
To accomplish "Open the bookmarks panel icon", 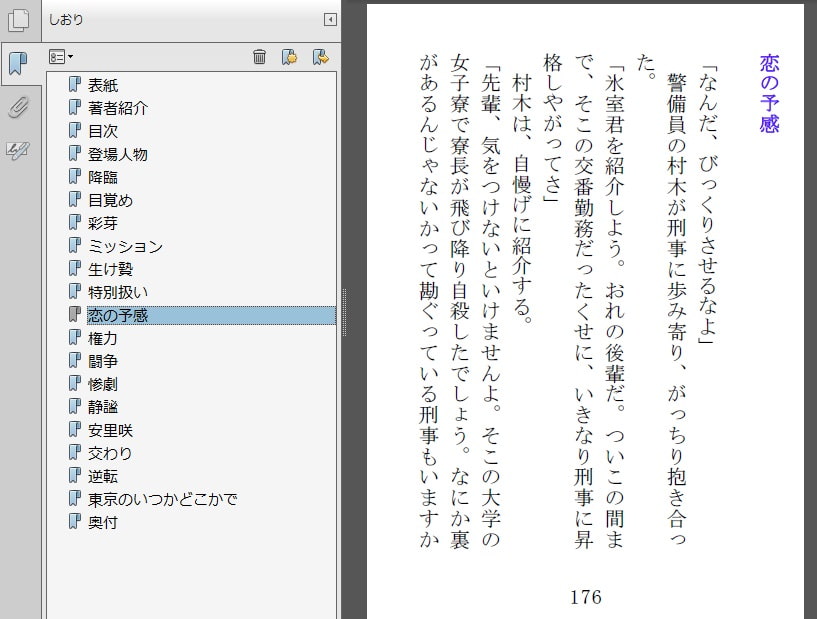I will point(18,64).
